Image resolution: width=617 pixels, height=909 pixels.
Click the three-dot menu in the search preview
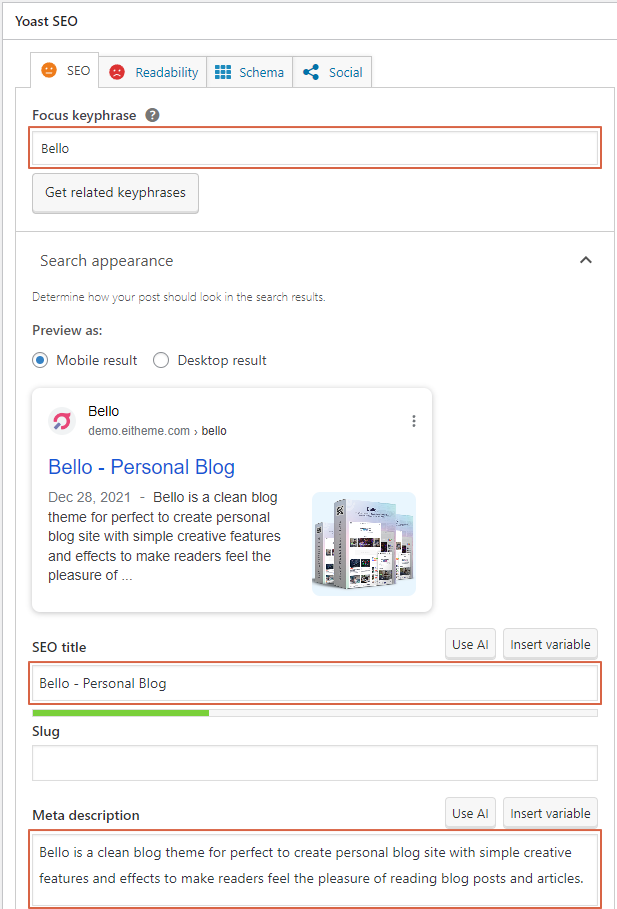pyautogui.click(x=413, y=421)
